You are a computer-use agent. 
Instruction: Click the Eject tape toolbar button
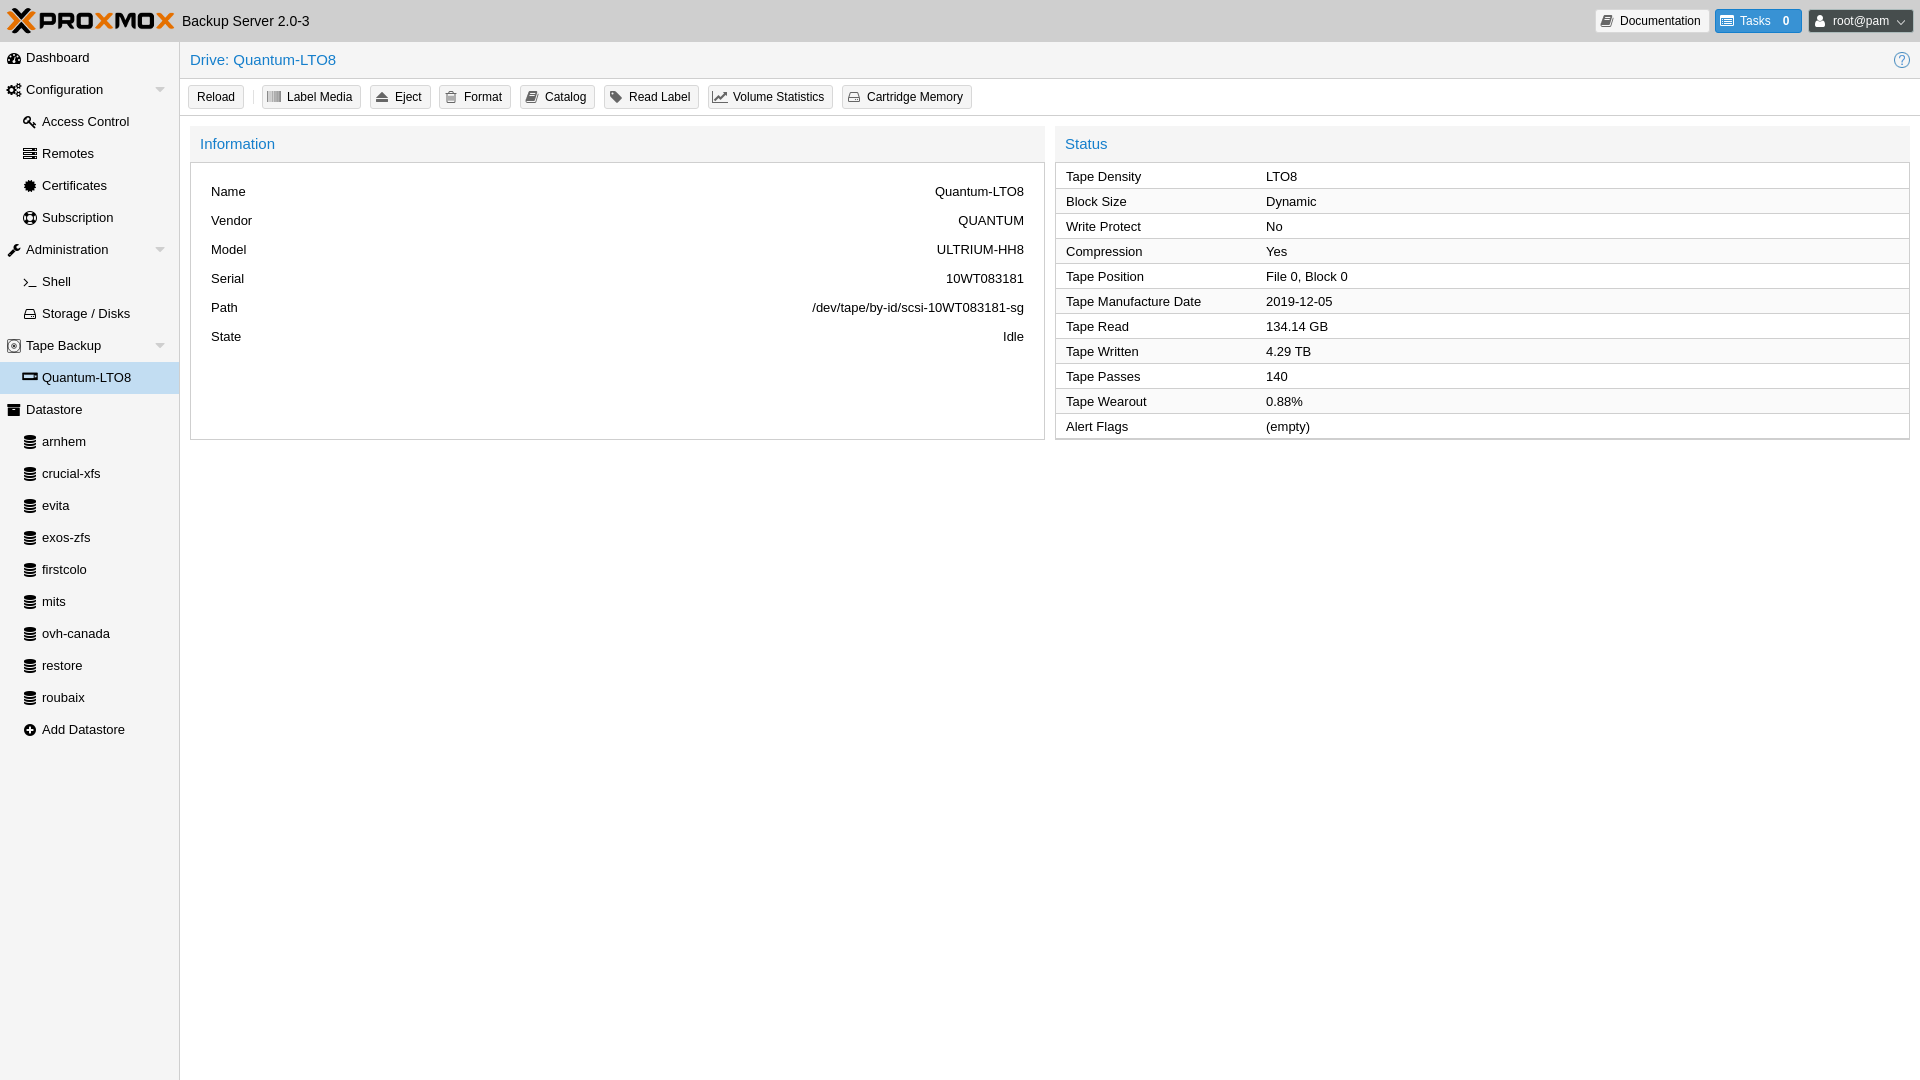click(400, 97)
